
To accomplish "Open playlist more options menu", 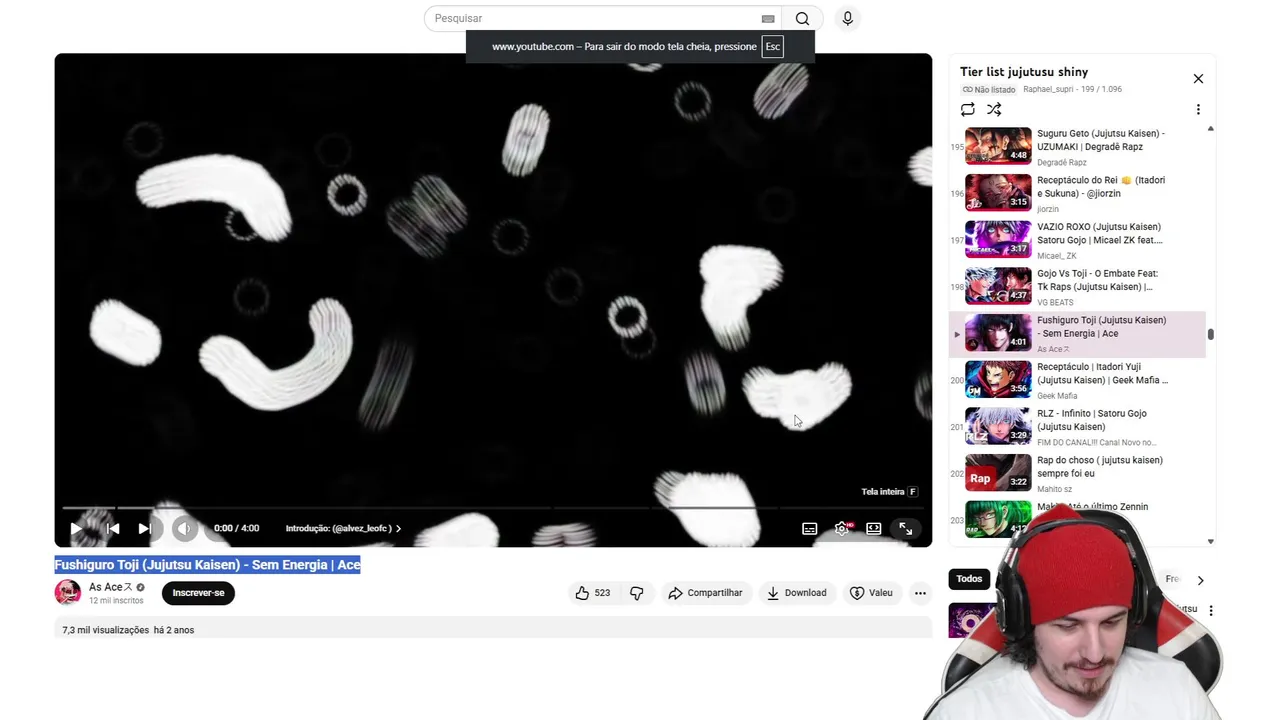I will tap(1198, 109).
